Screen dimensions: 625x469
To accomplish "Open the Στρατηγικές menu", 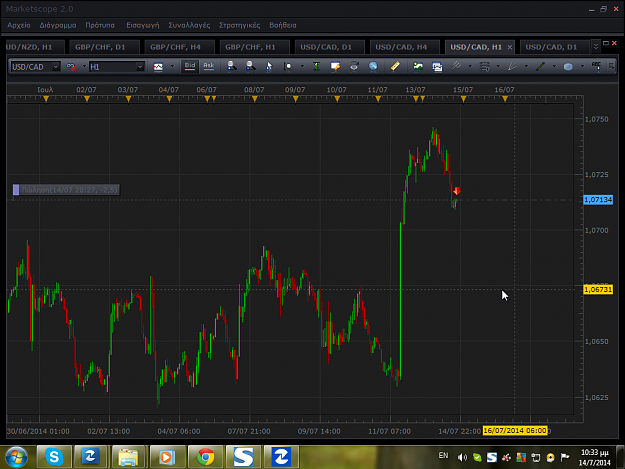I will tap(240, 25).
